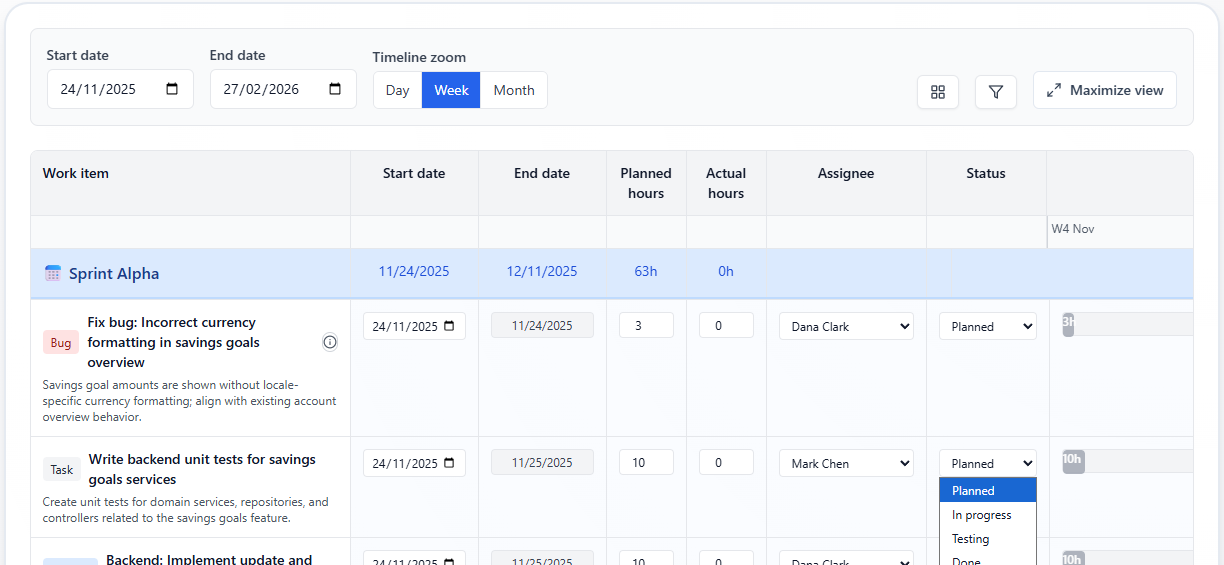This screenshot has height=565, width=1224.
Task: Open calendar picker in top End date field
Action: point(335,89)
